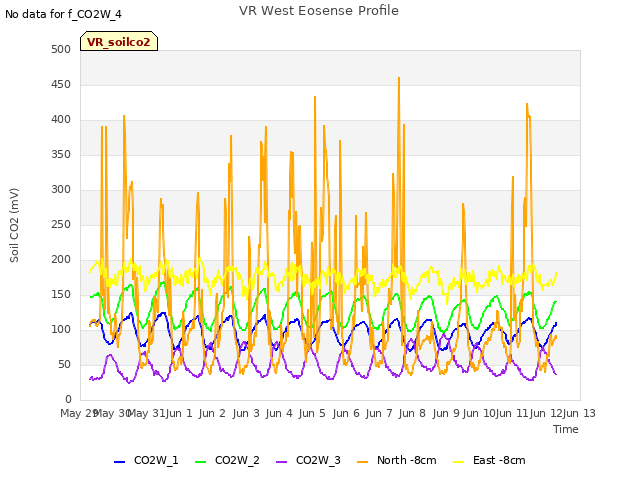Click the 0 y-axis tick label
This screenshot has height=480, width=640.
[68, 399]
